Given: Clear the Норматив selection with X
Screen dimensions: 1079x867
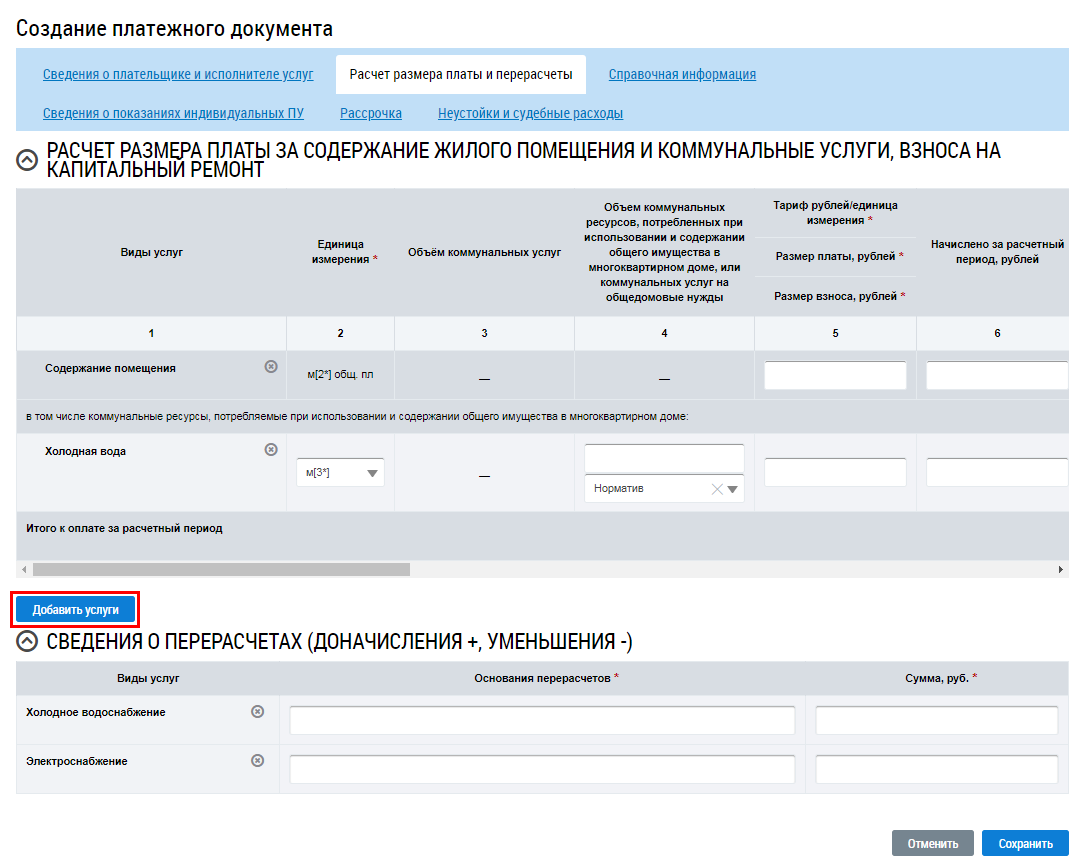Looking at the screenshot, I should point(716,489).
